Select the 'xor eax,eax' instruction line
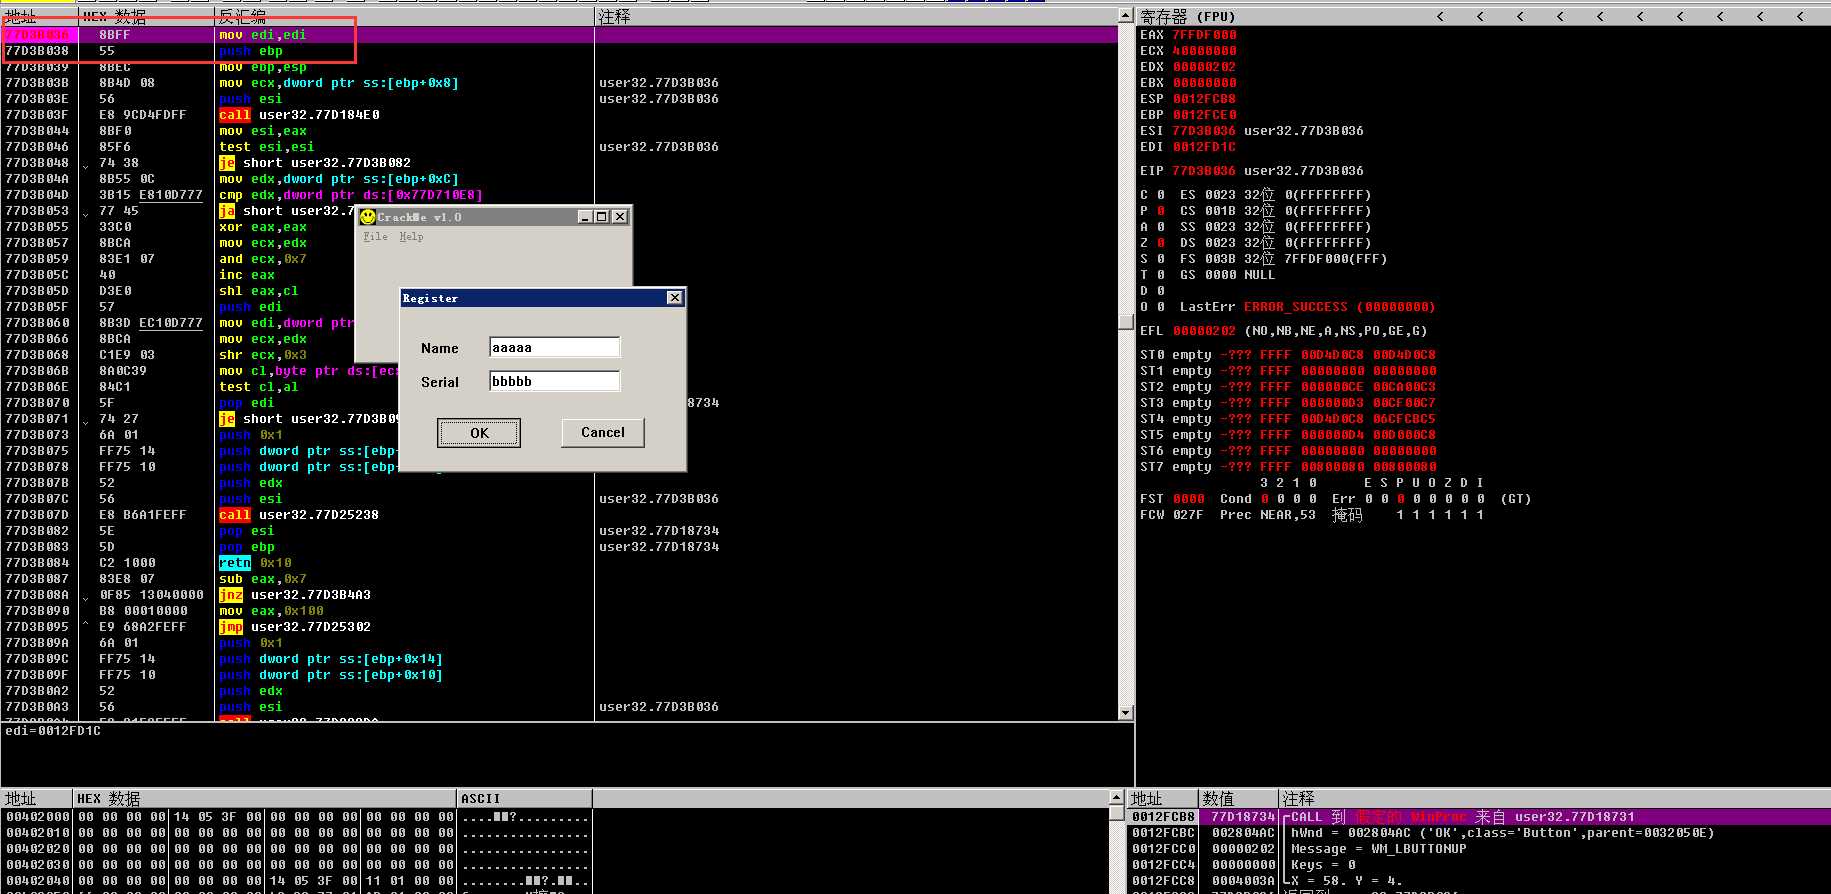Screen dimensions: 1831x894 click(x=263, y=227)
